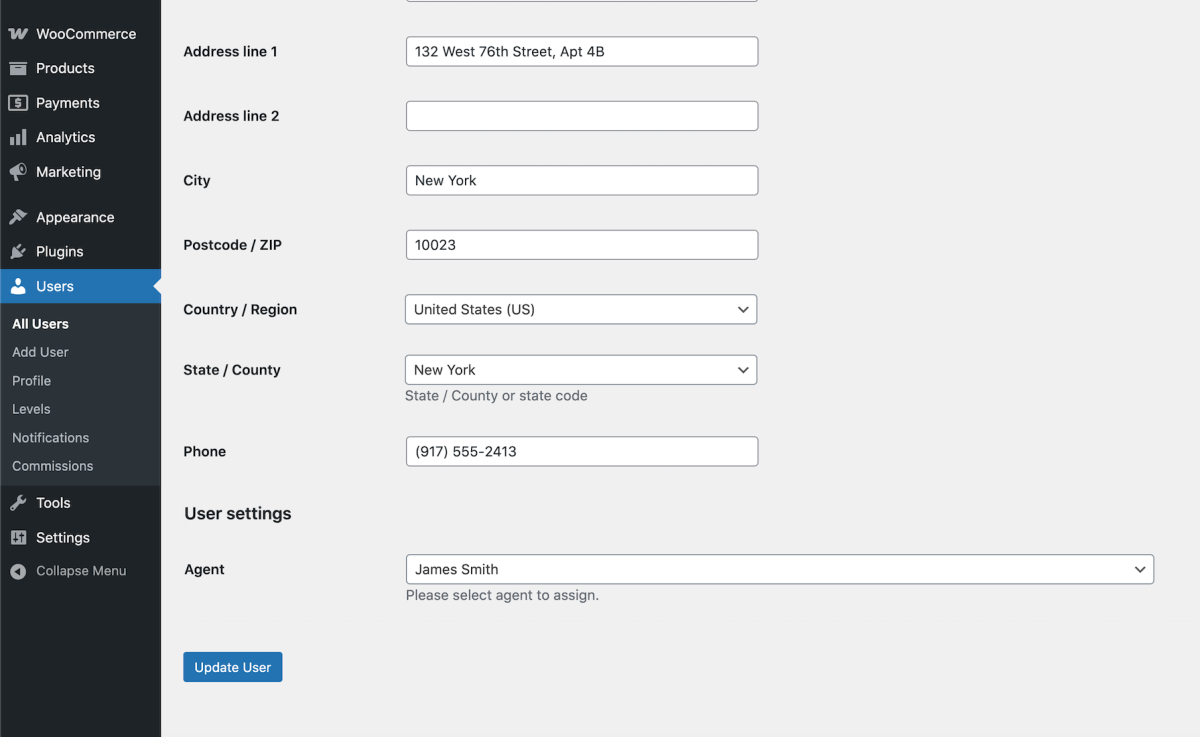
Task: Expand the Agent selection dropdown
Action: [779, 570]
